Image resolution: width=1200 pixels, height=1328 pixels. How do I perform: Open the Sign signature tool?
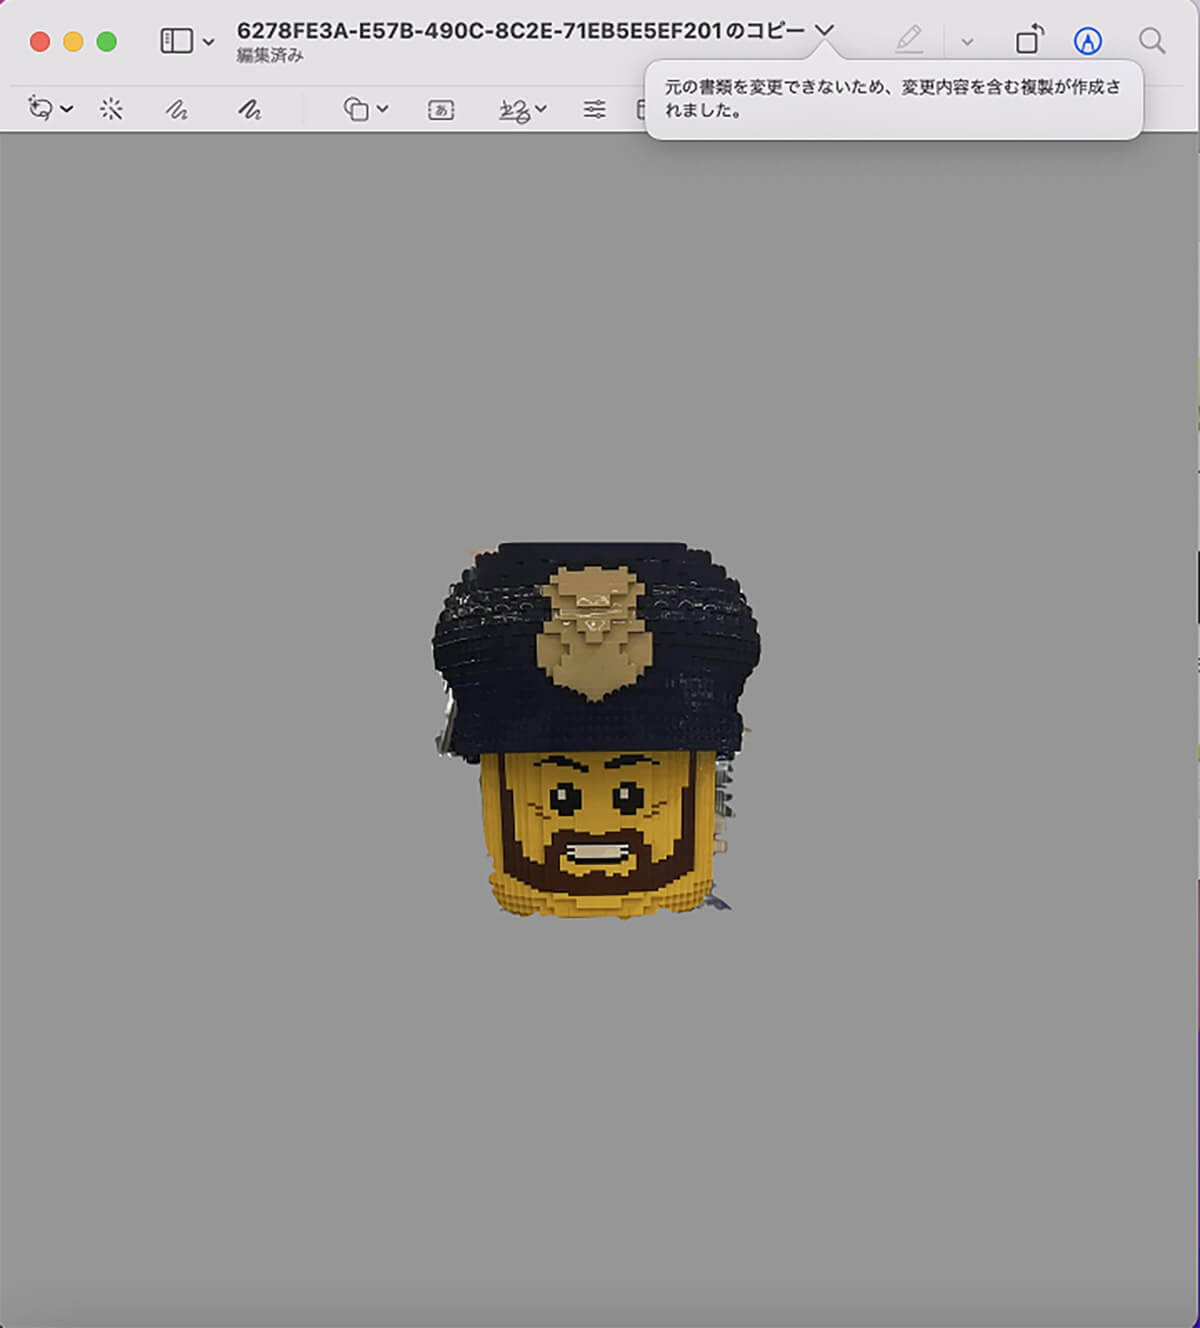(514, 110)
